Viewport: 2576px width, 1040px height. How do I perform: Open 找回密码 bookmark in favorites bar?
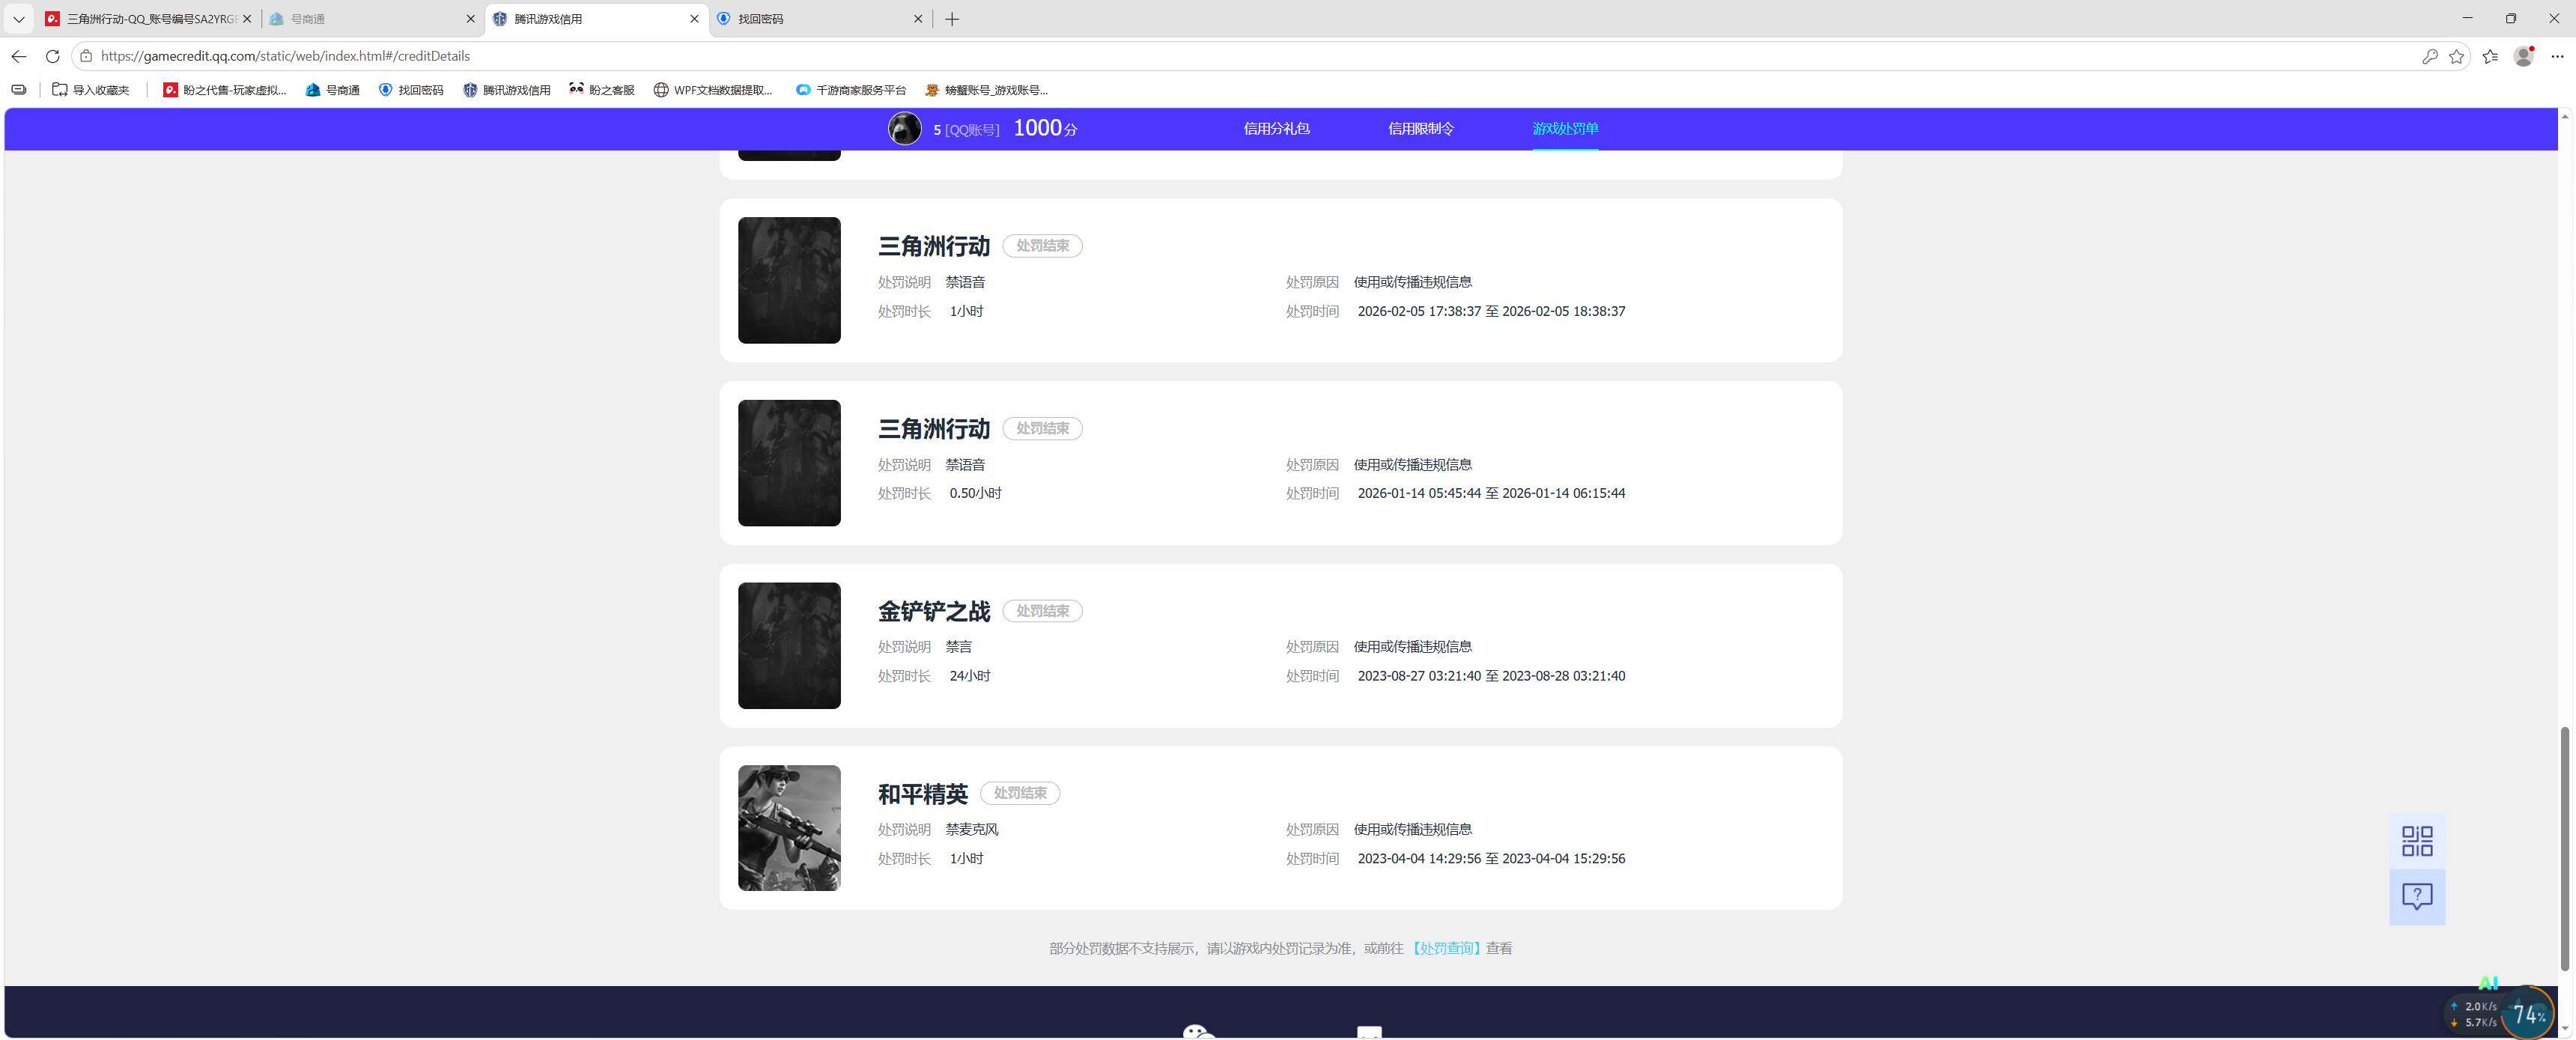pos(411,90)
